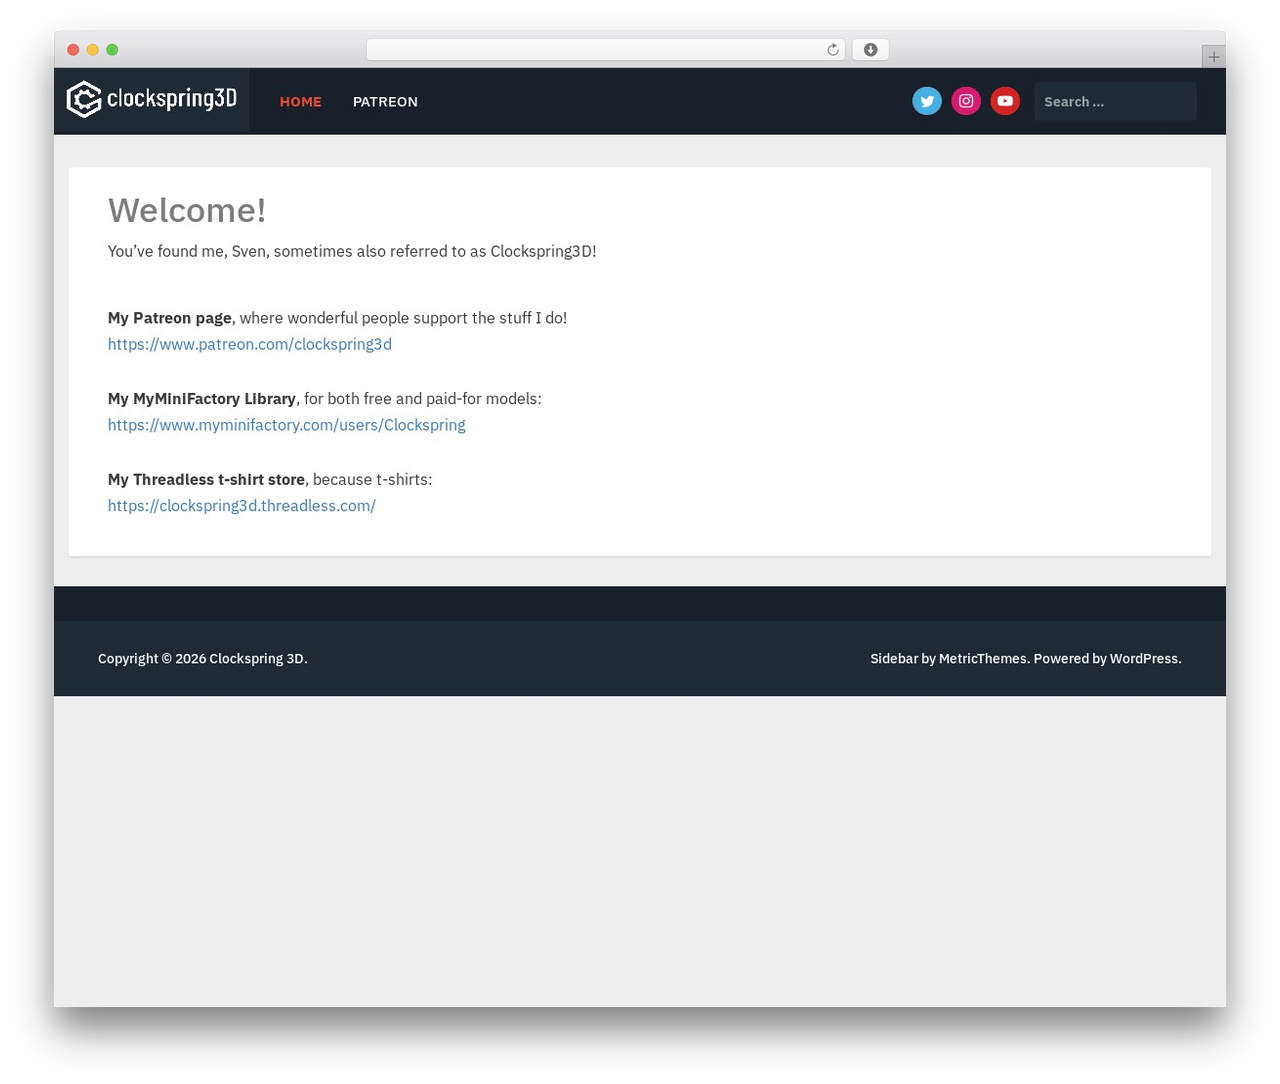Open the clockspring3d.threadless.com link
Screen dimensions: 1280x1084
point(242,506)
